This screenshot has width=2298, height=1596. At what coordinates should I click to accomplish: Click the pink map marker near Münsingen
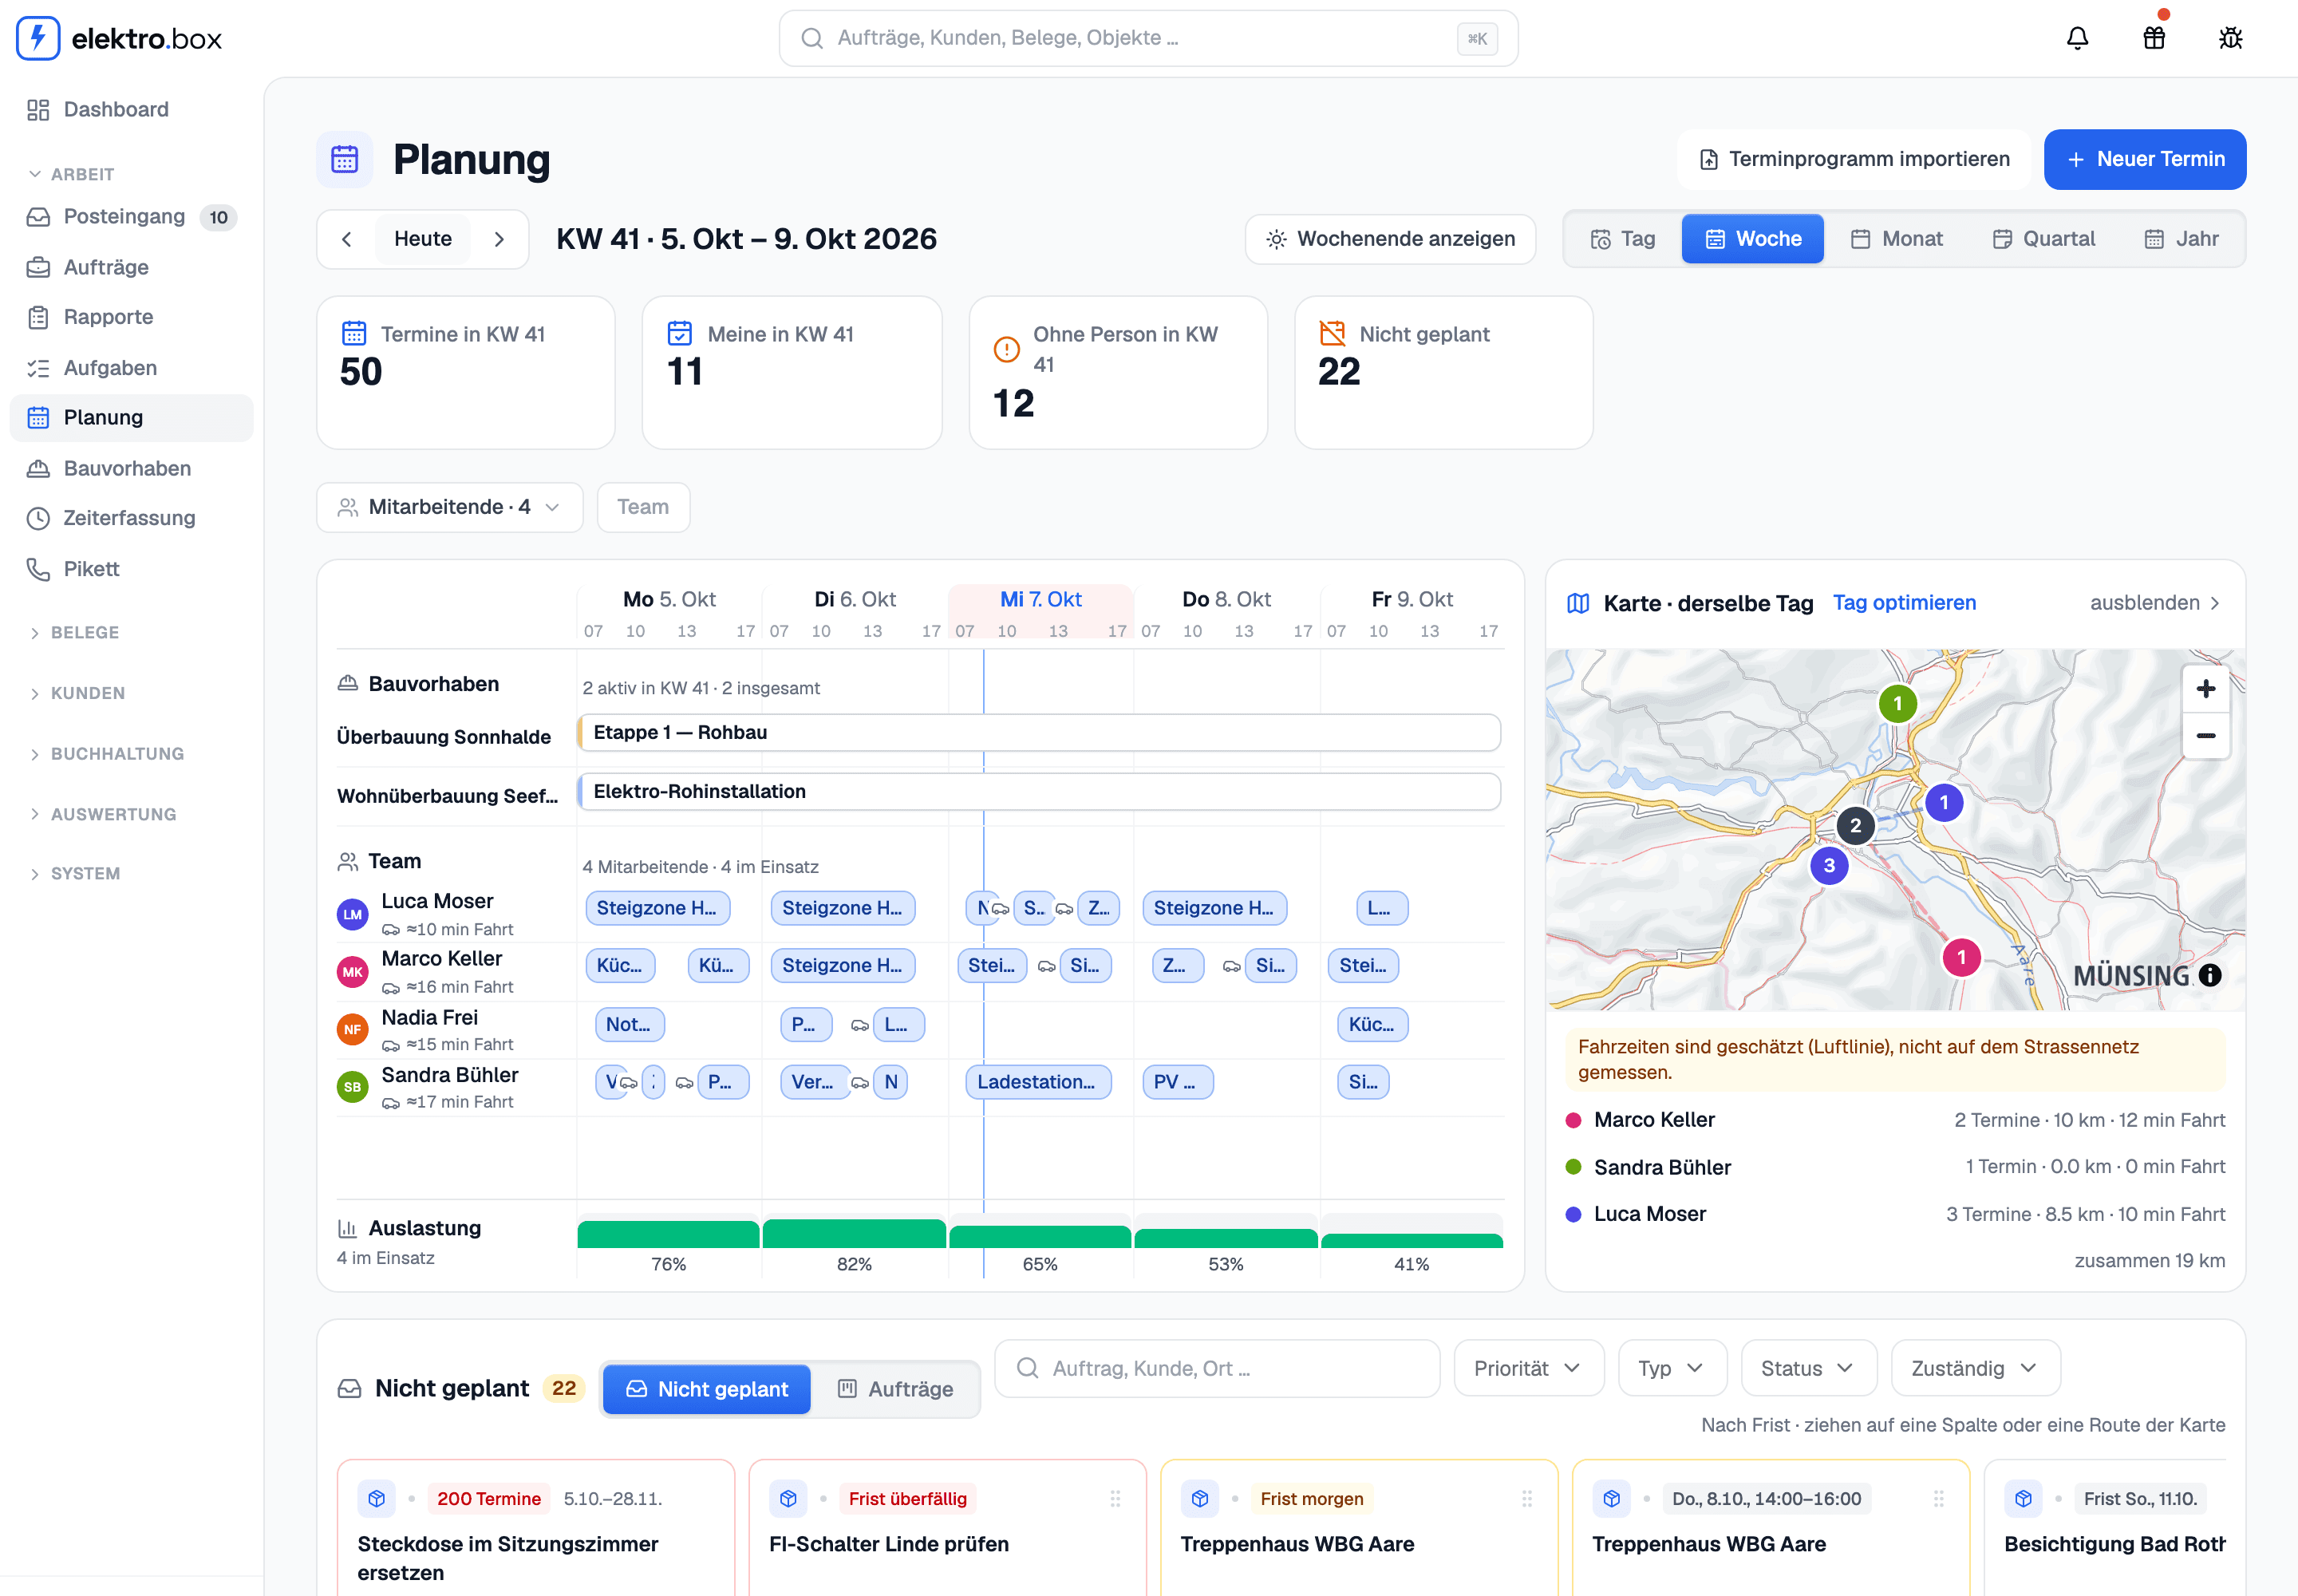coord(1961,958)
